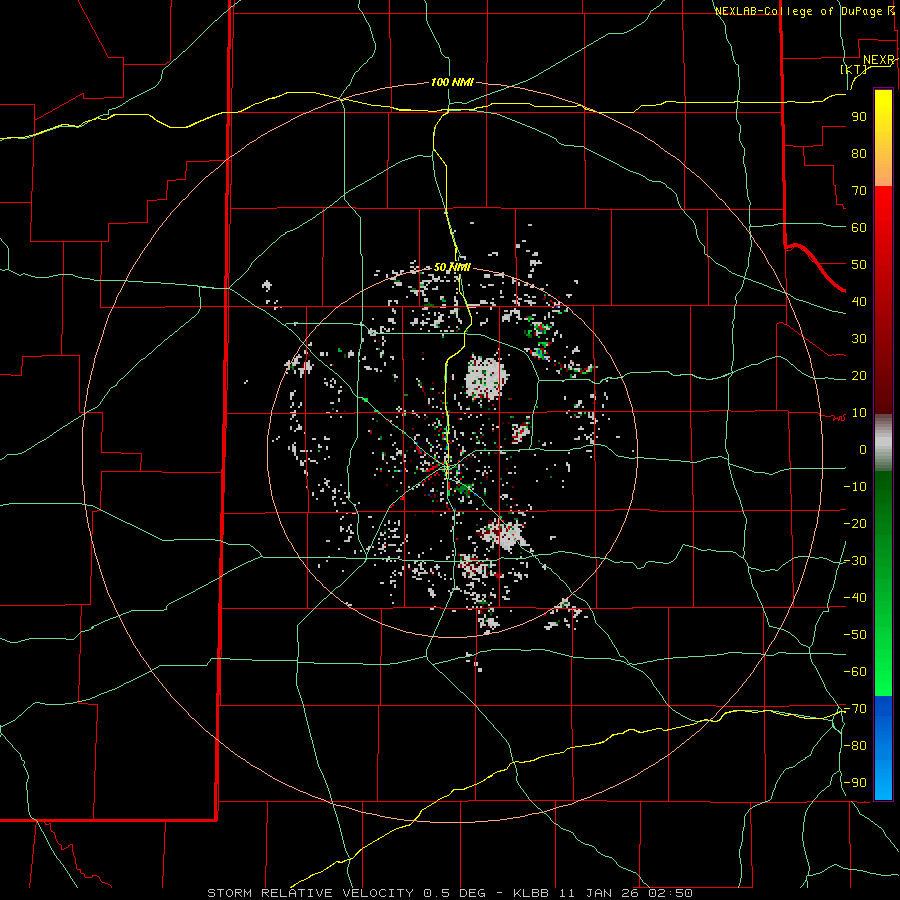Screen dimensions: 900x900
Task: Click the "0.5 DEG" elevation text in the footer
Action: pos(455,893)
